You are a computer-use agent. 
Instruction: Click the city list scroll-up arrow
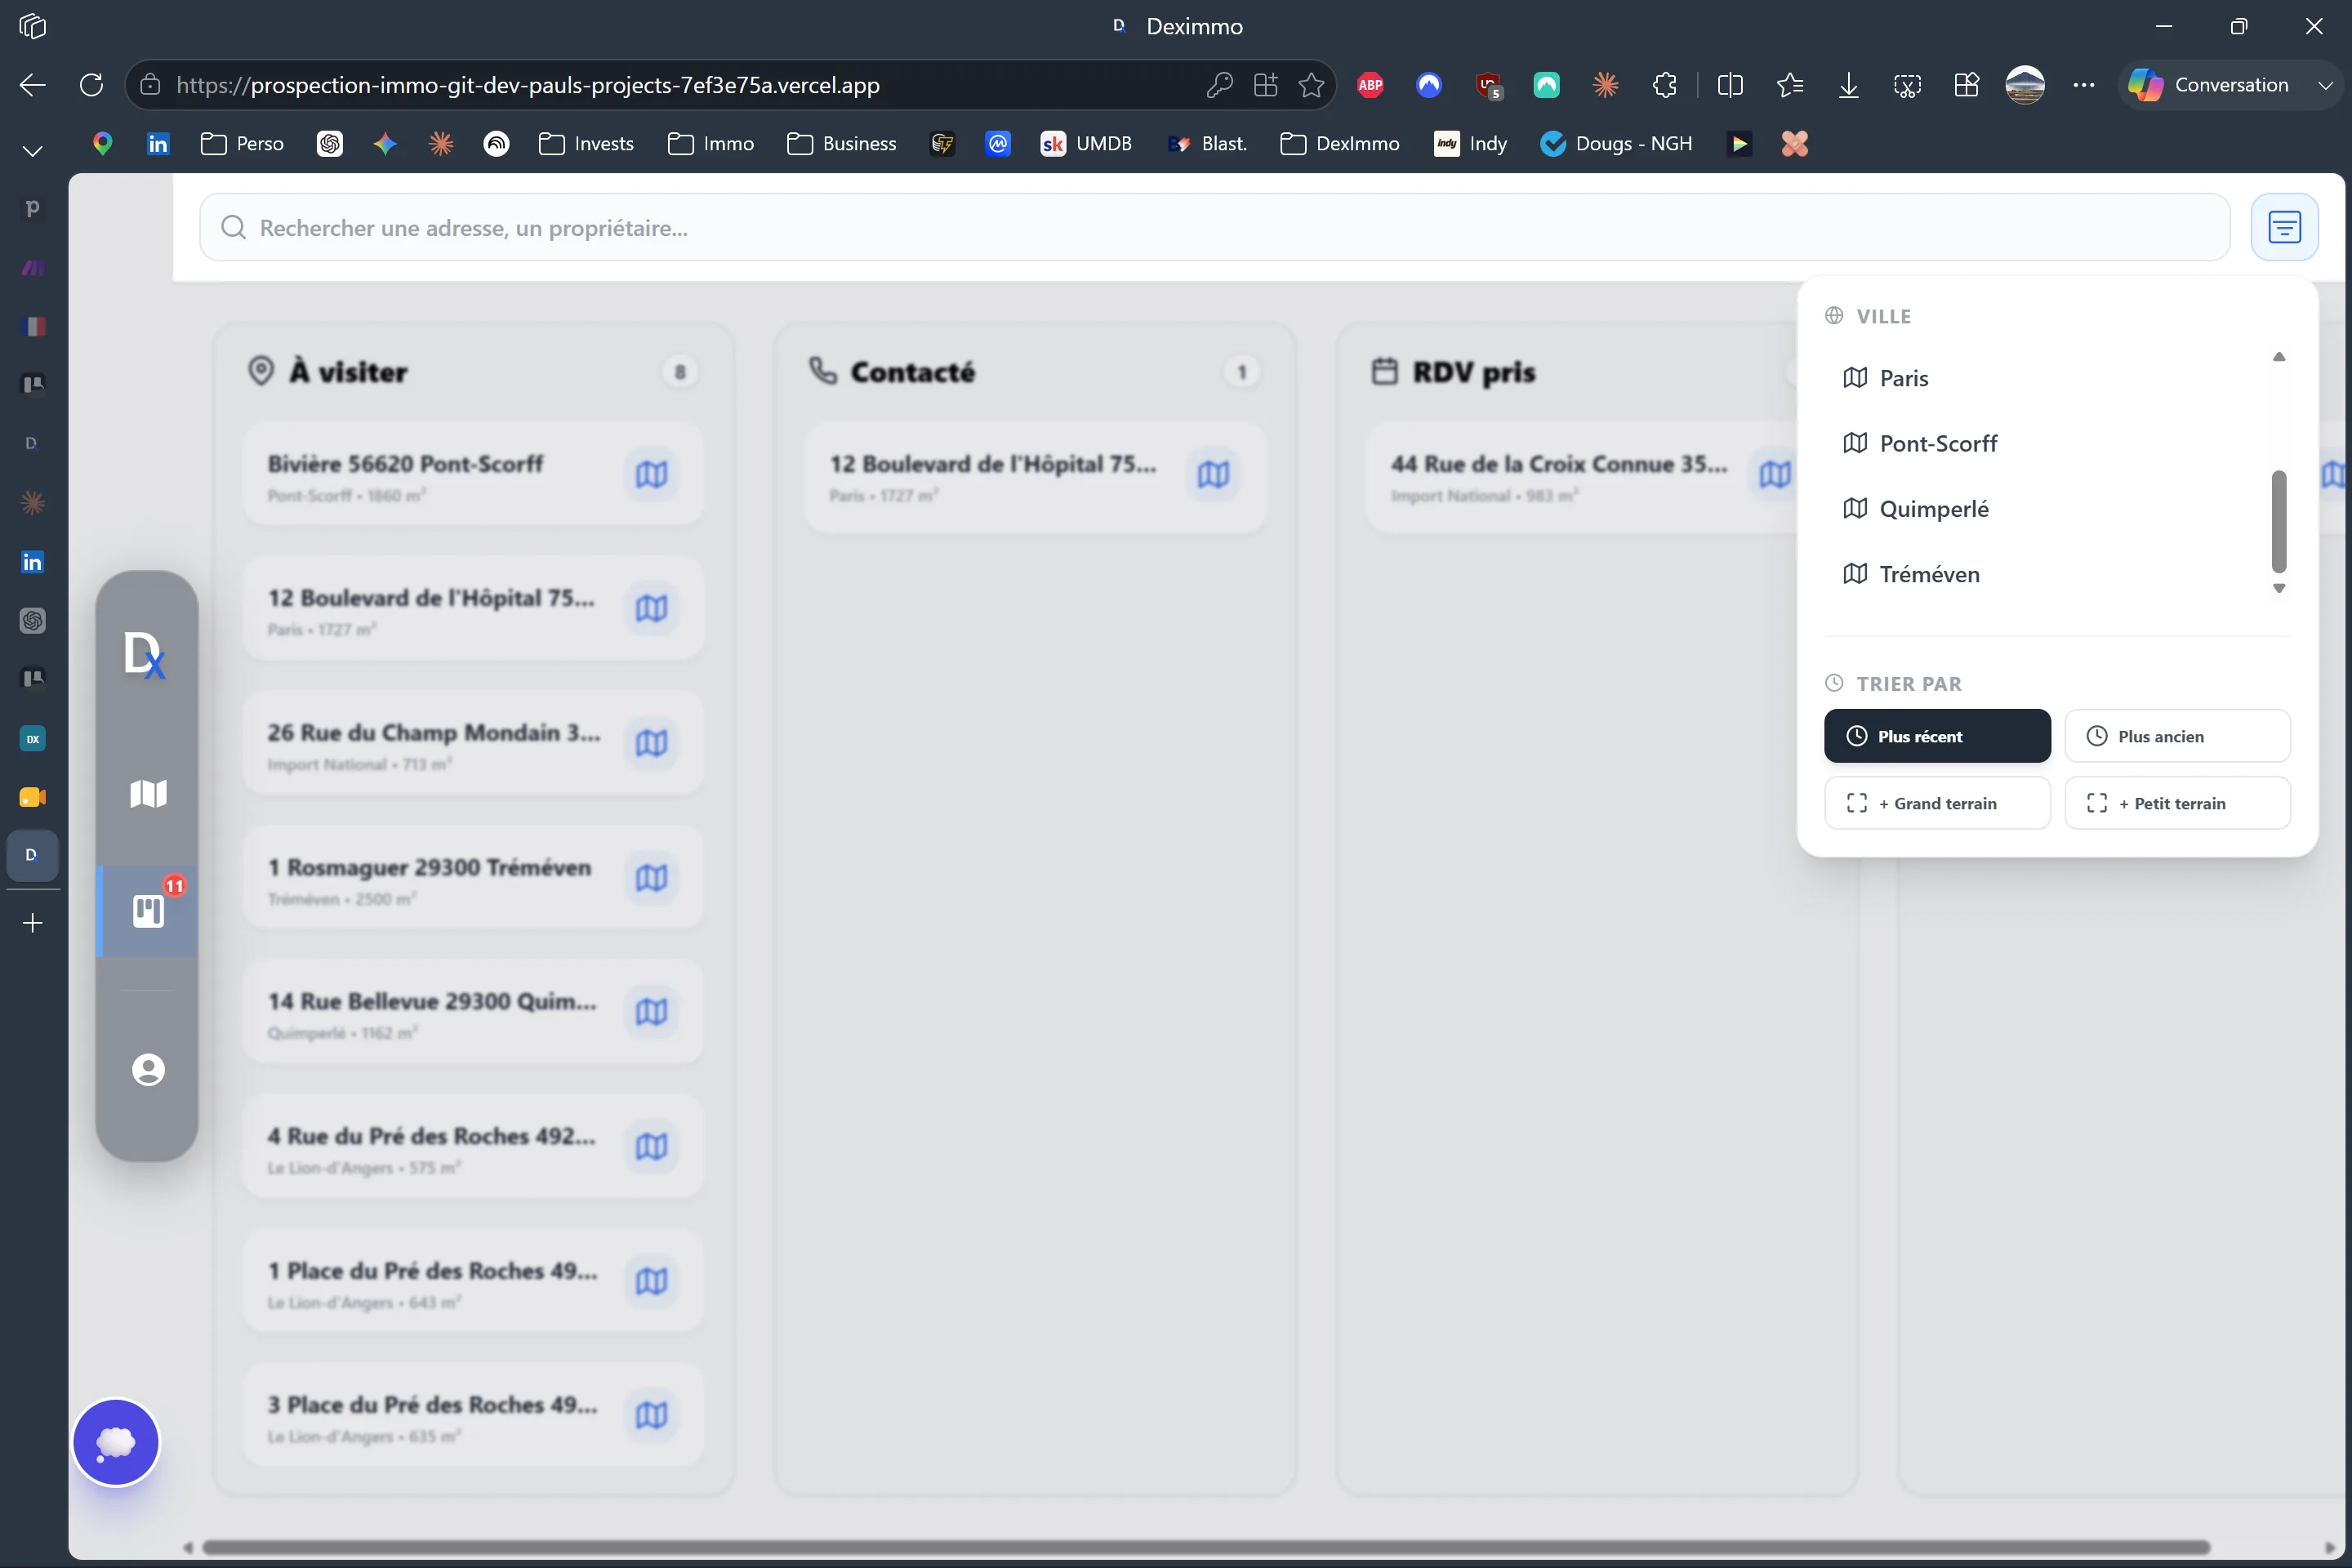[x=2279, y=357]
